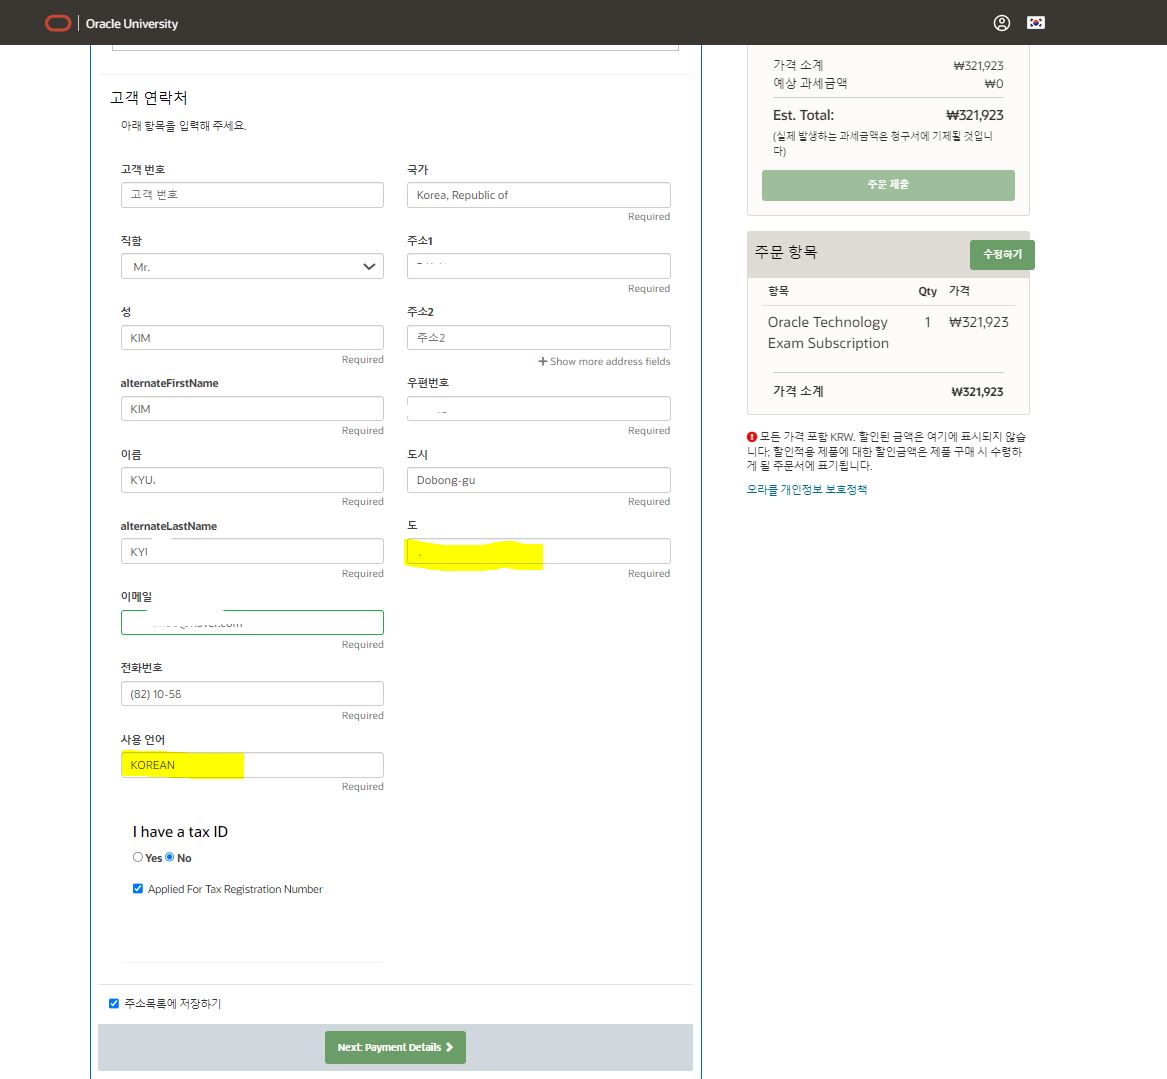This screenshot has width=1167, height=1079.
Task: Select No for I have a tax ID
Action: tap(170, 857)
